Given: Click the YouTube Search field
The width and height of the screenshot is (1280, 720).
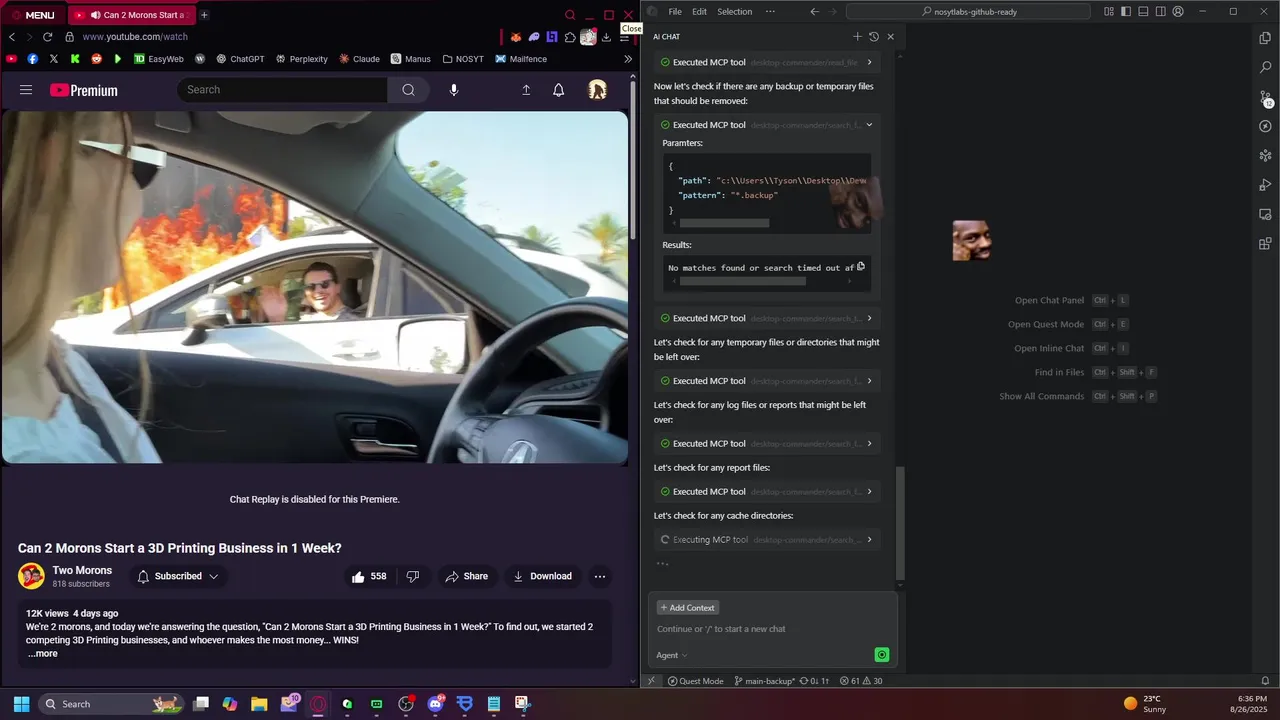Looking at the screenshot, I should click(x=282, y=90).
